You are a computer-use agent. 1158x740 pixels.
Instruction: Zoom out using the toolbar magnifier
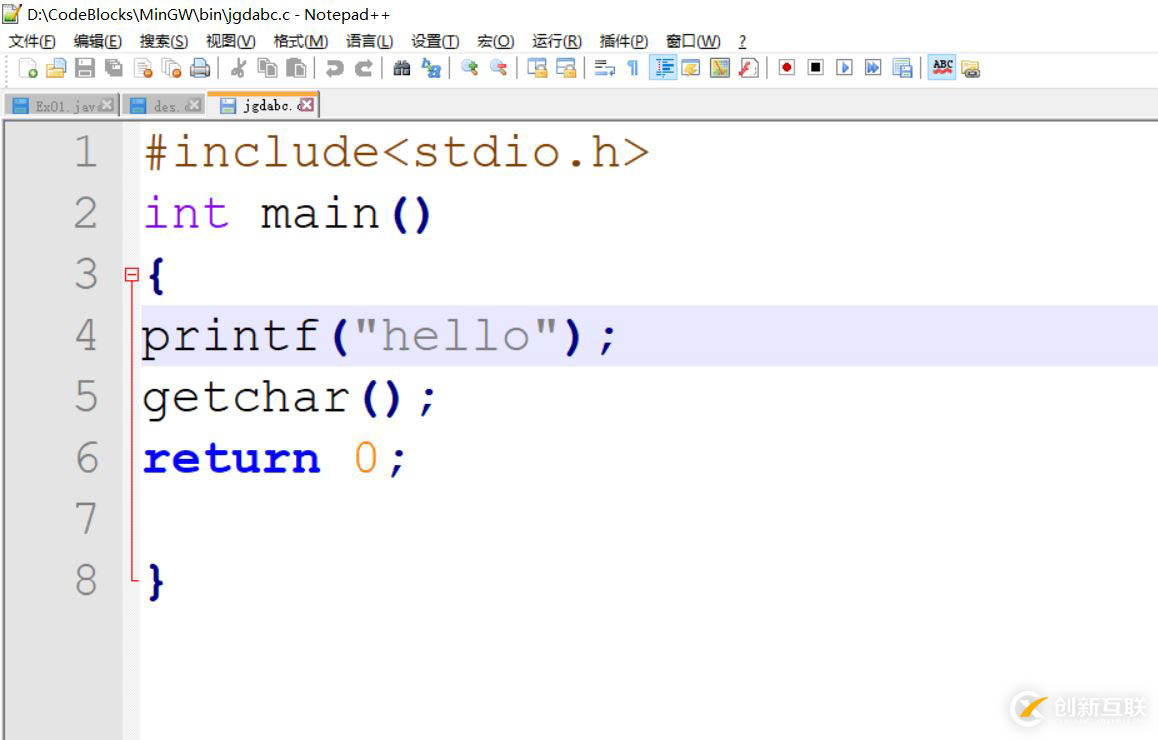point(499,69)
